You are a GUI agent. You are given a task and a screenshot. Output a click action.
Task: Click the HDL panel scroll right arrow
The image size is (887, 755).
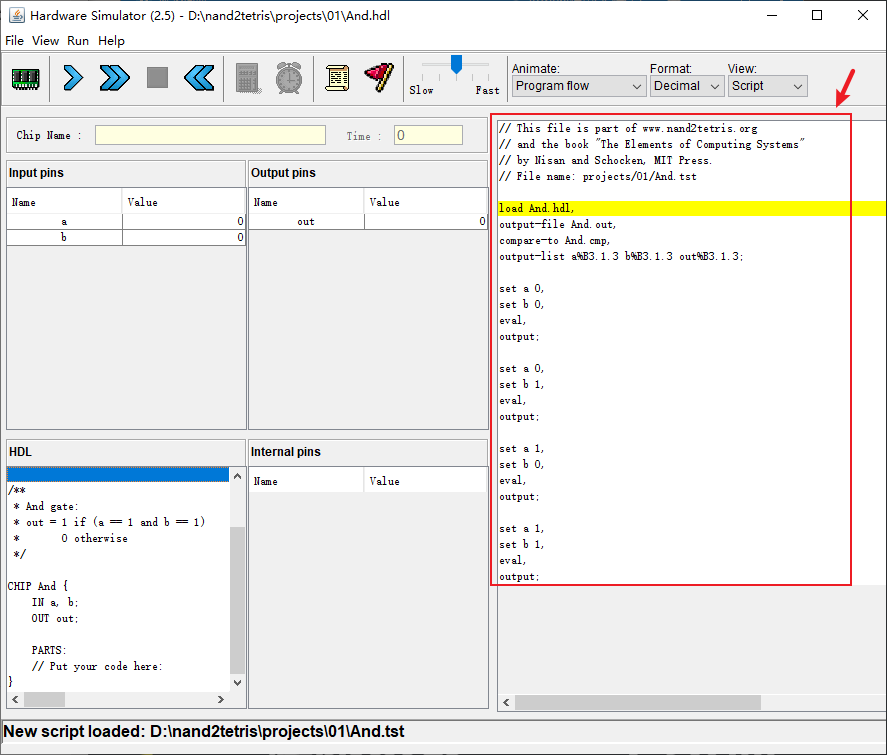[221, 700]
